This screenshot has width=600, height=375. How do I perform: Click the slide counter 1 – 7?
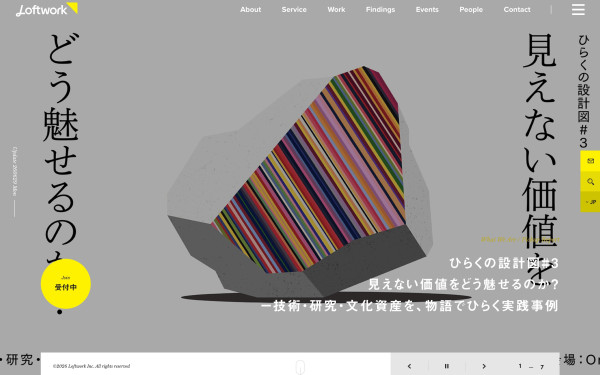pos(531,367)
